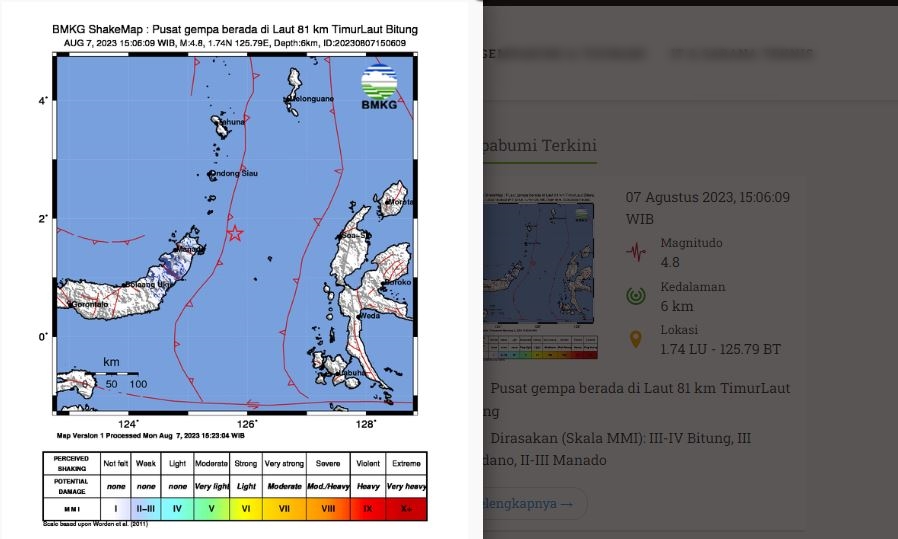This screenshot has width=898, height=539.
Task: Click the Labuha label on the map
Action: (350, 373)
